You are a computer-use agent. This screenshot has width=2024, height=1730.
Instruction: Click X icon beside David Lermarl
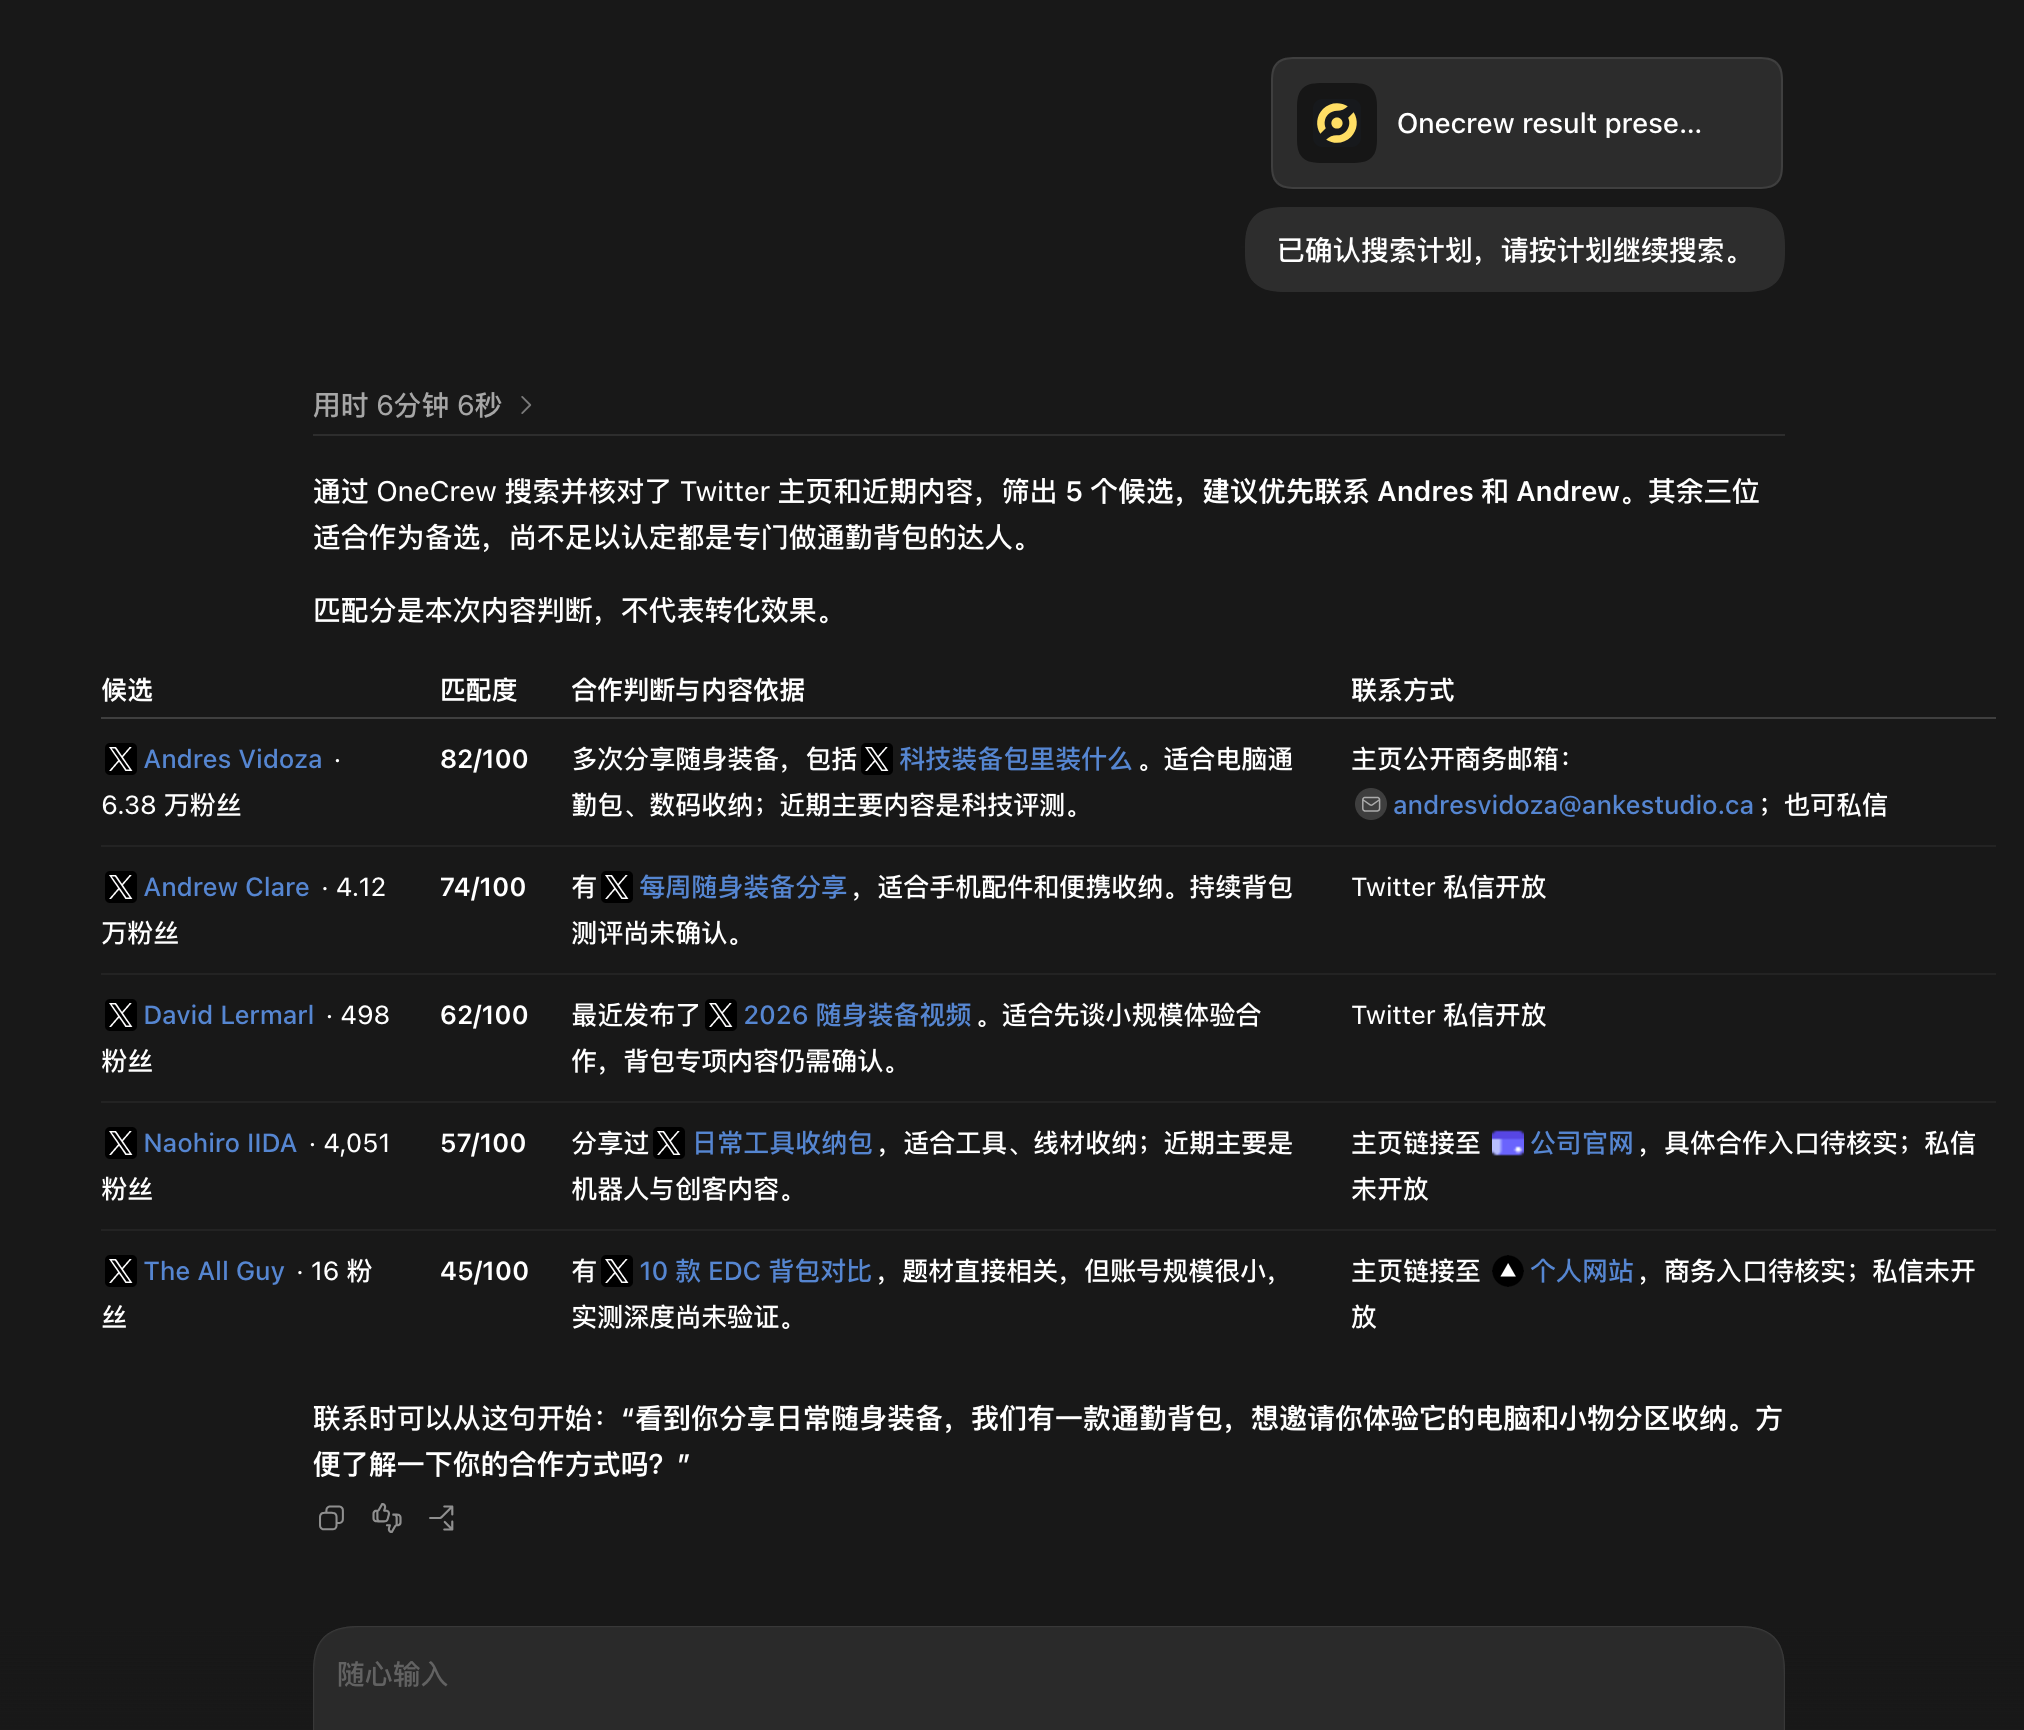click(120, 1015)
